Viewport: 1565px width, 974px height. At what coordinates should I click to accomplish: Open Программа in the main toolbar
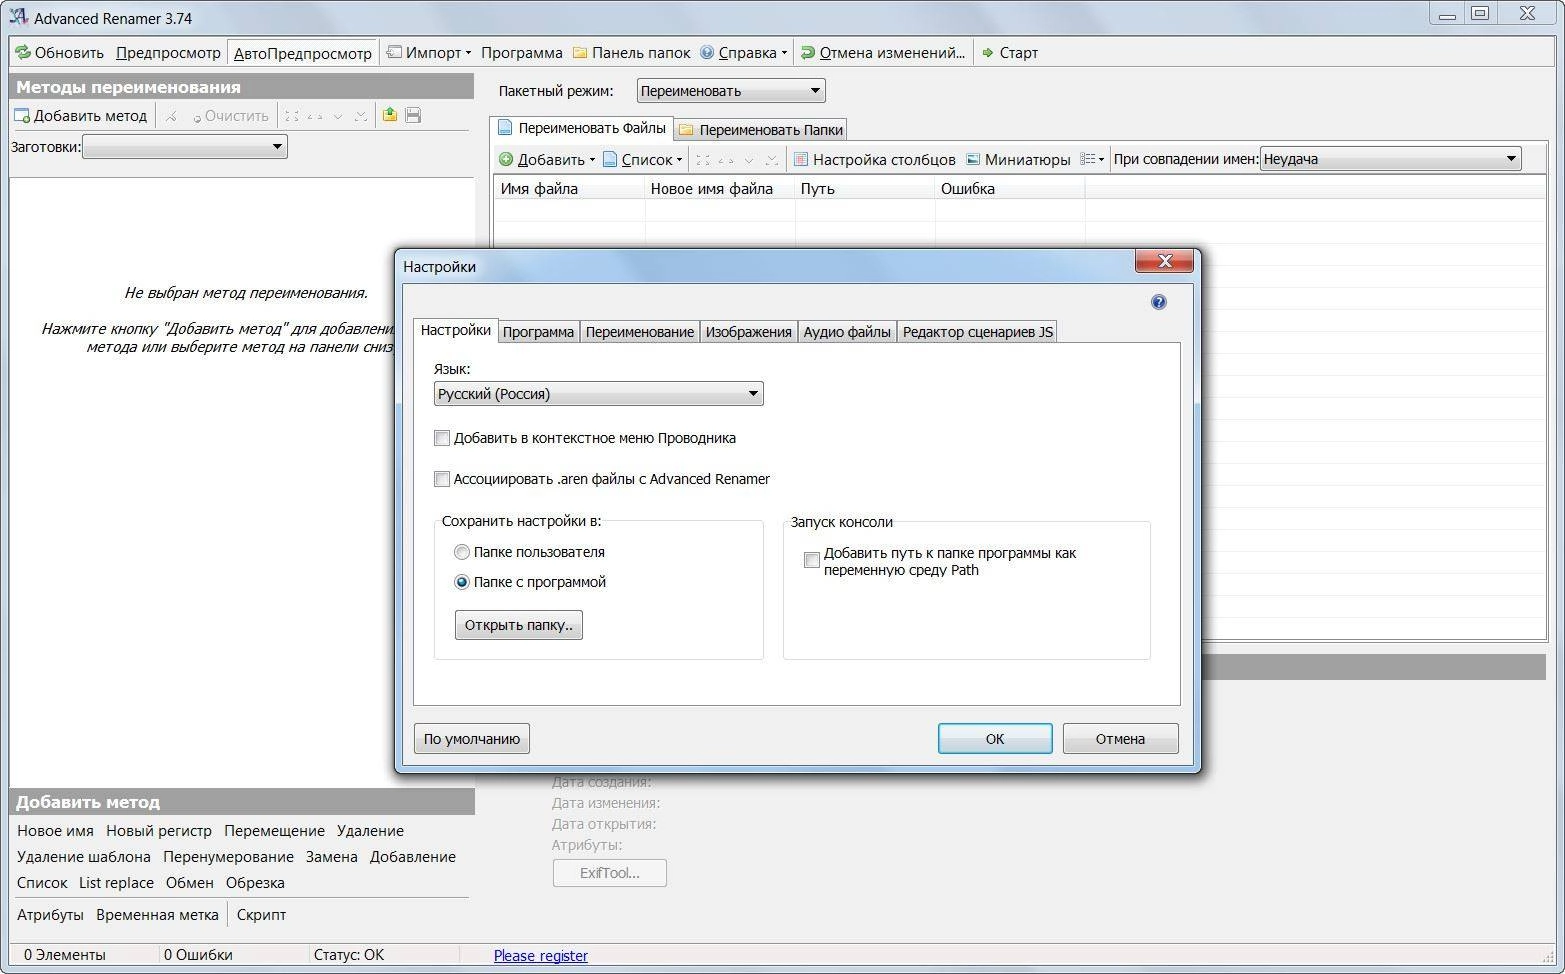[521, 53]
